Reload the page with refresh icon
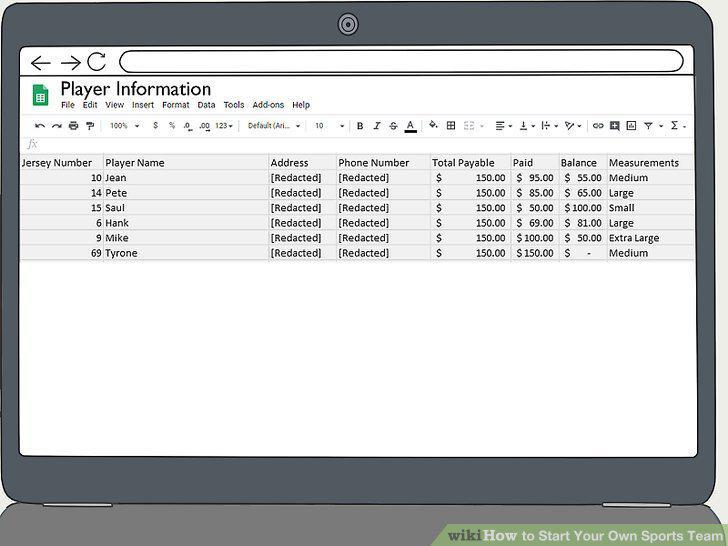The width and height of the screenshot is (728, 546). [x=97, y=61]
